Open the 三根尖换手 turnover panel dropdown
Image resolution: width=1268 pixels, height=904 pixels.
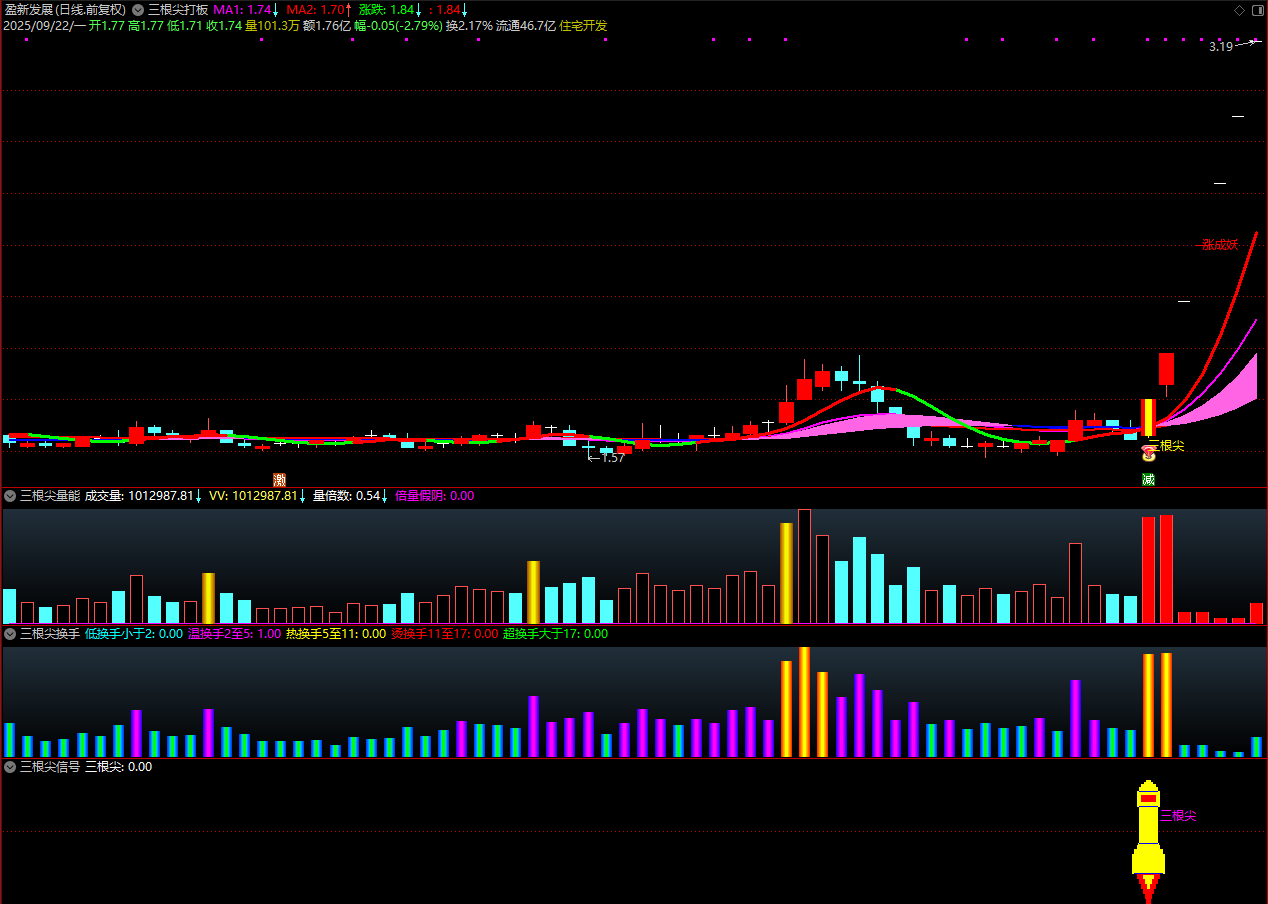(x=10, y=634)
